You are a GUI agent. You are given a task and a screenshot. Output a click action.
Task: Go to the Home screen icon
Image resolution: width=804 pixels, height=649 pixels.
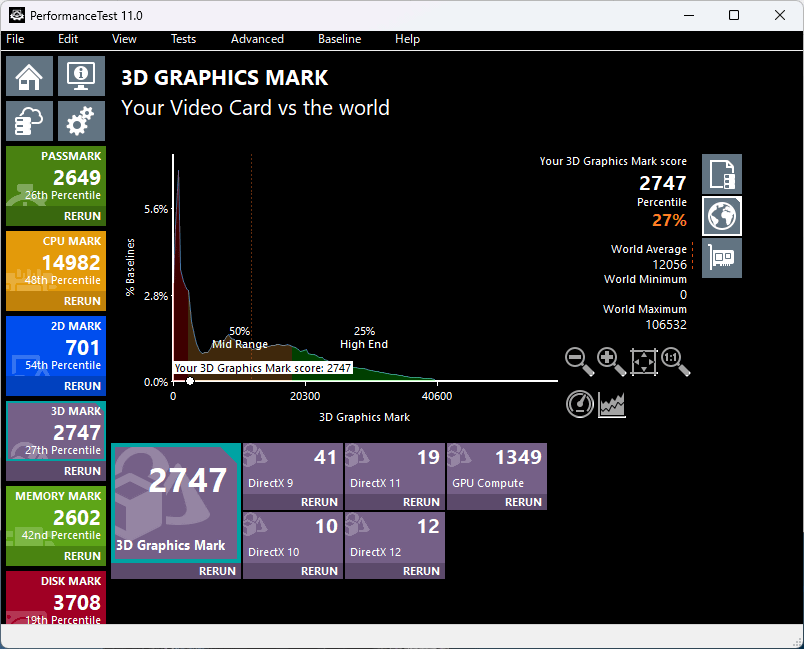pyautogui.click(x=29, y=76)
